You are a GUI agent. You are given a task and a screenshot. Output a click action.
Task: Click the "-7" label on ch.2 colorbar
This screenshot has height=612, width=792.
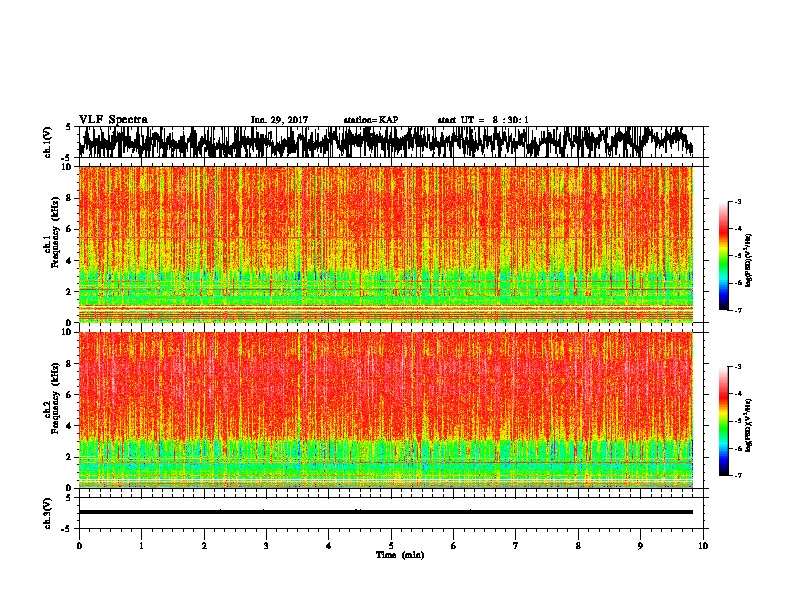click(738, 476)
